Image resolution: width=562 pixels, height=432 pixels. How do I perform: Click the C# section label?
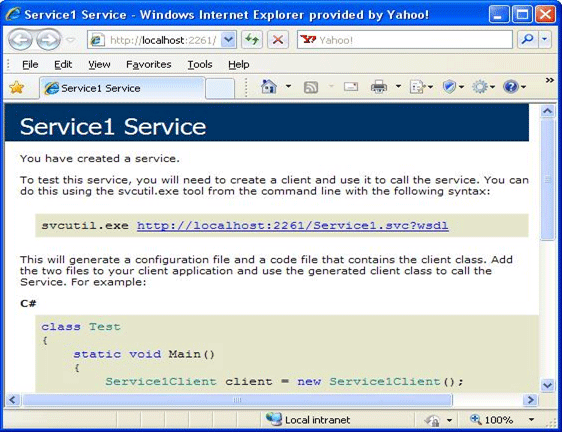coord(28,304)
